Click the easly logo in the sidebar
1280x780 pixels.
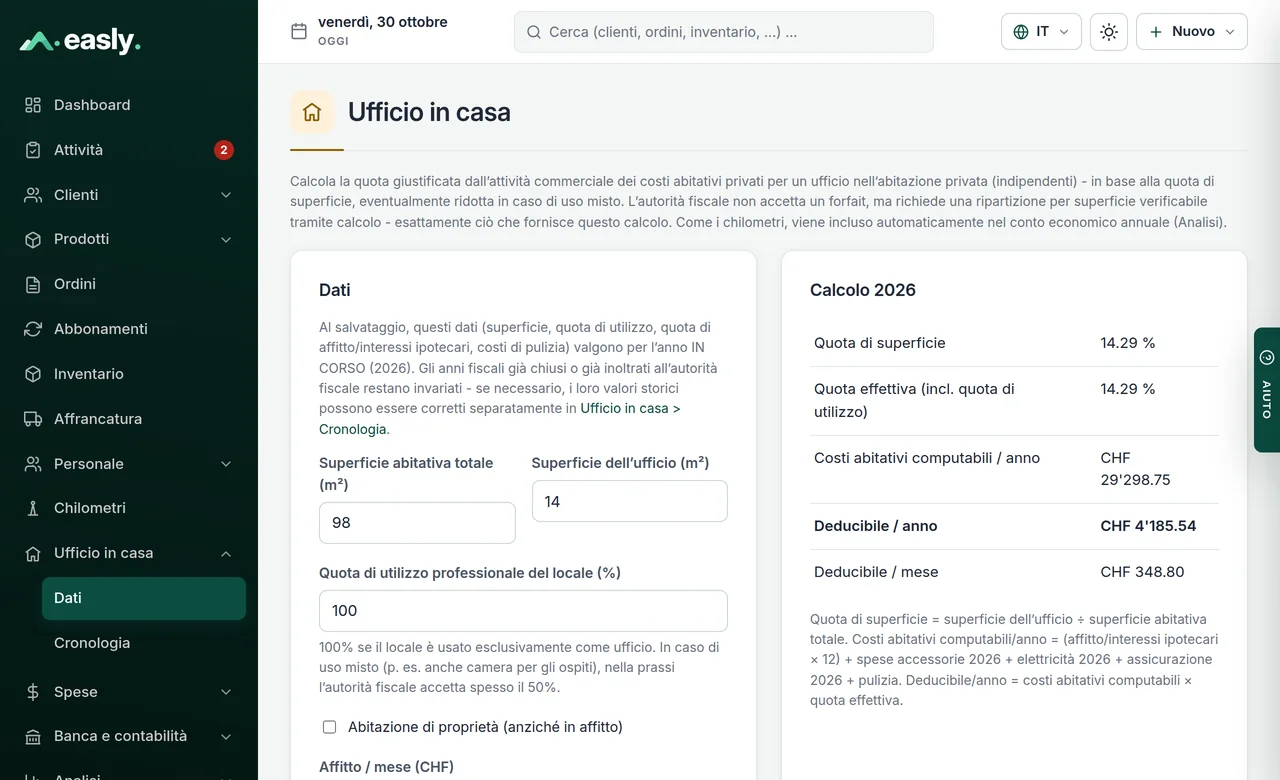click(80, 41)
